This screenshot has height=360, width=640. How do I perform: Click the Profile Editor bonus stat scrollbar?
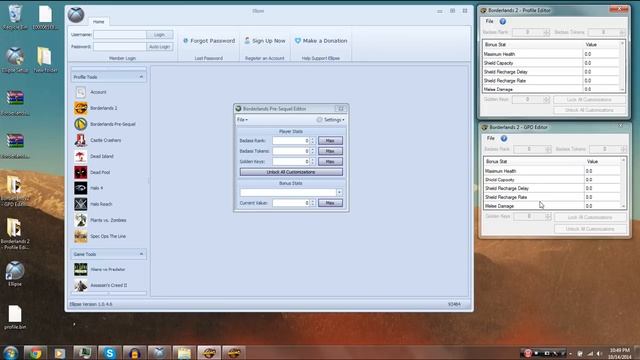coord(622,66)
